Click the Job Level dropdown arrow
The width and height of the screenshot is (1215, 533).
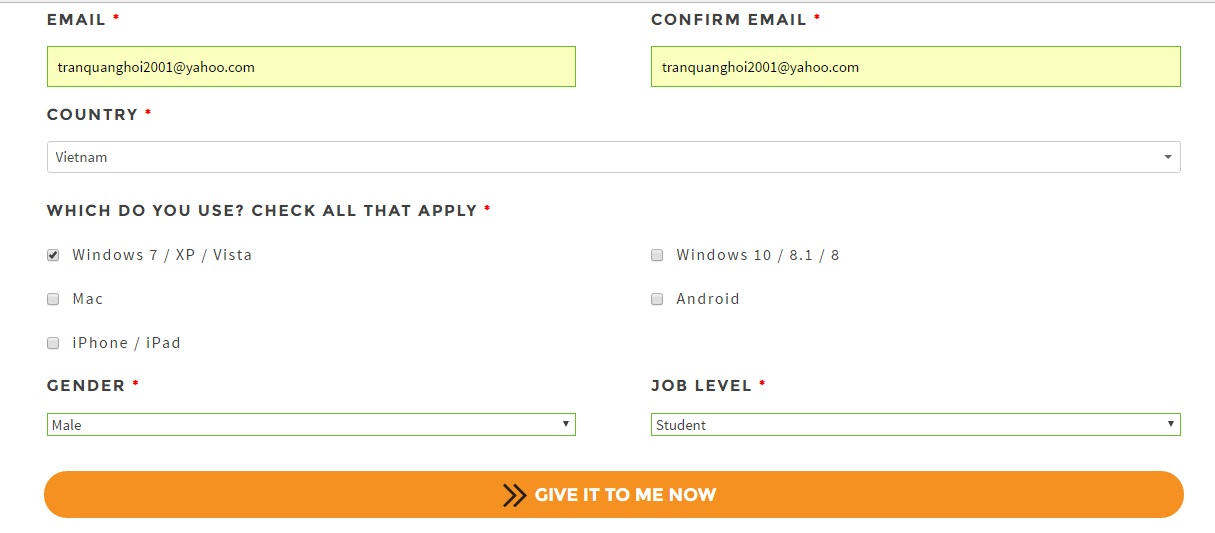coord(1170,424)
